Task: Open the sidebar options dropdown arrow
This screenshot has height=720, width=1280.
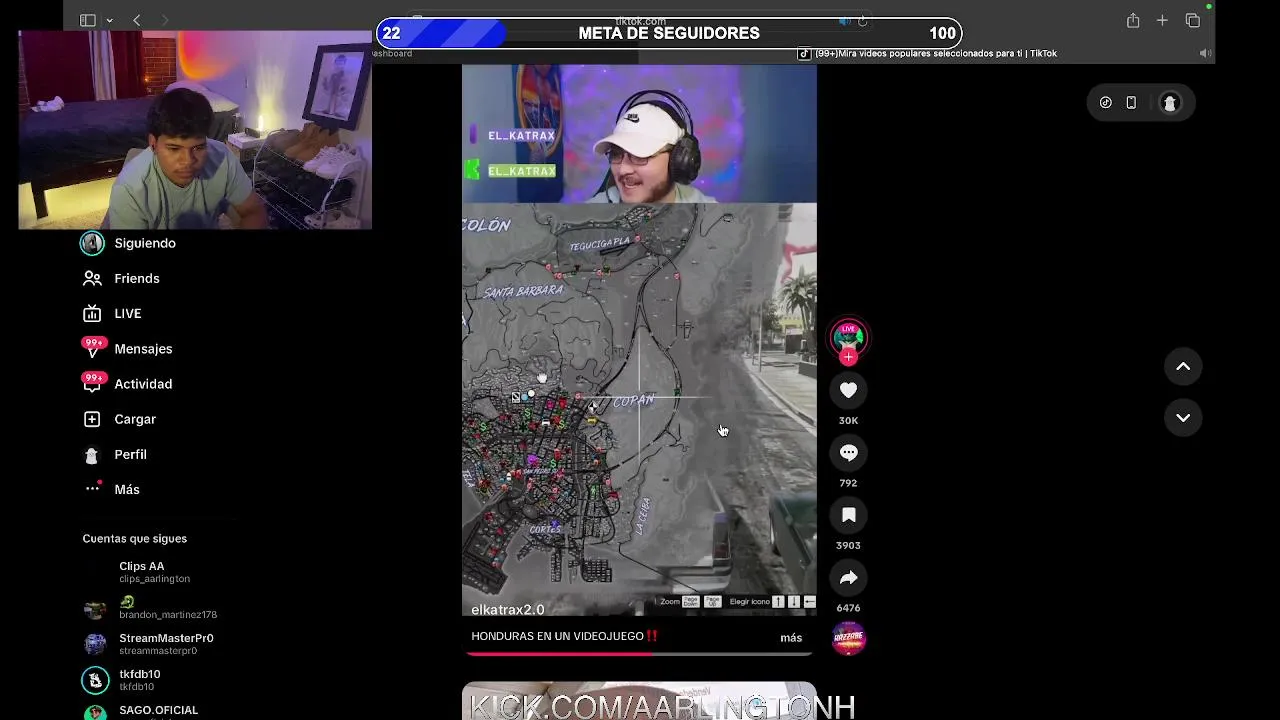Action: coord(109,20)
